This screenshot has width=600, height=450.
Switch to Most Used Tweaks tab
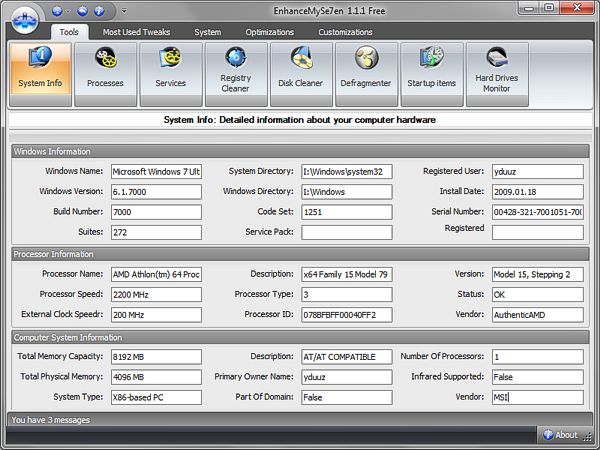click(x=136, y=32)
